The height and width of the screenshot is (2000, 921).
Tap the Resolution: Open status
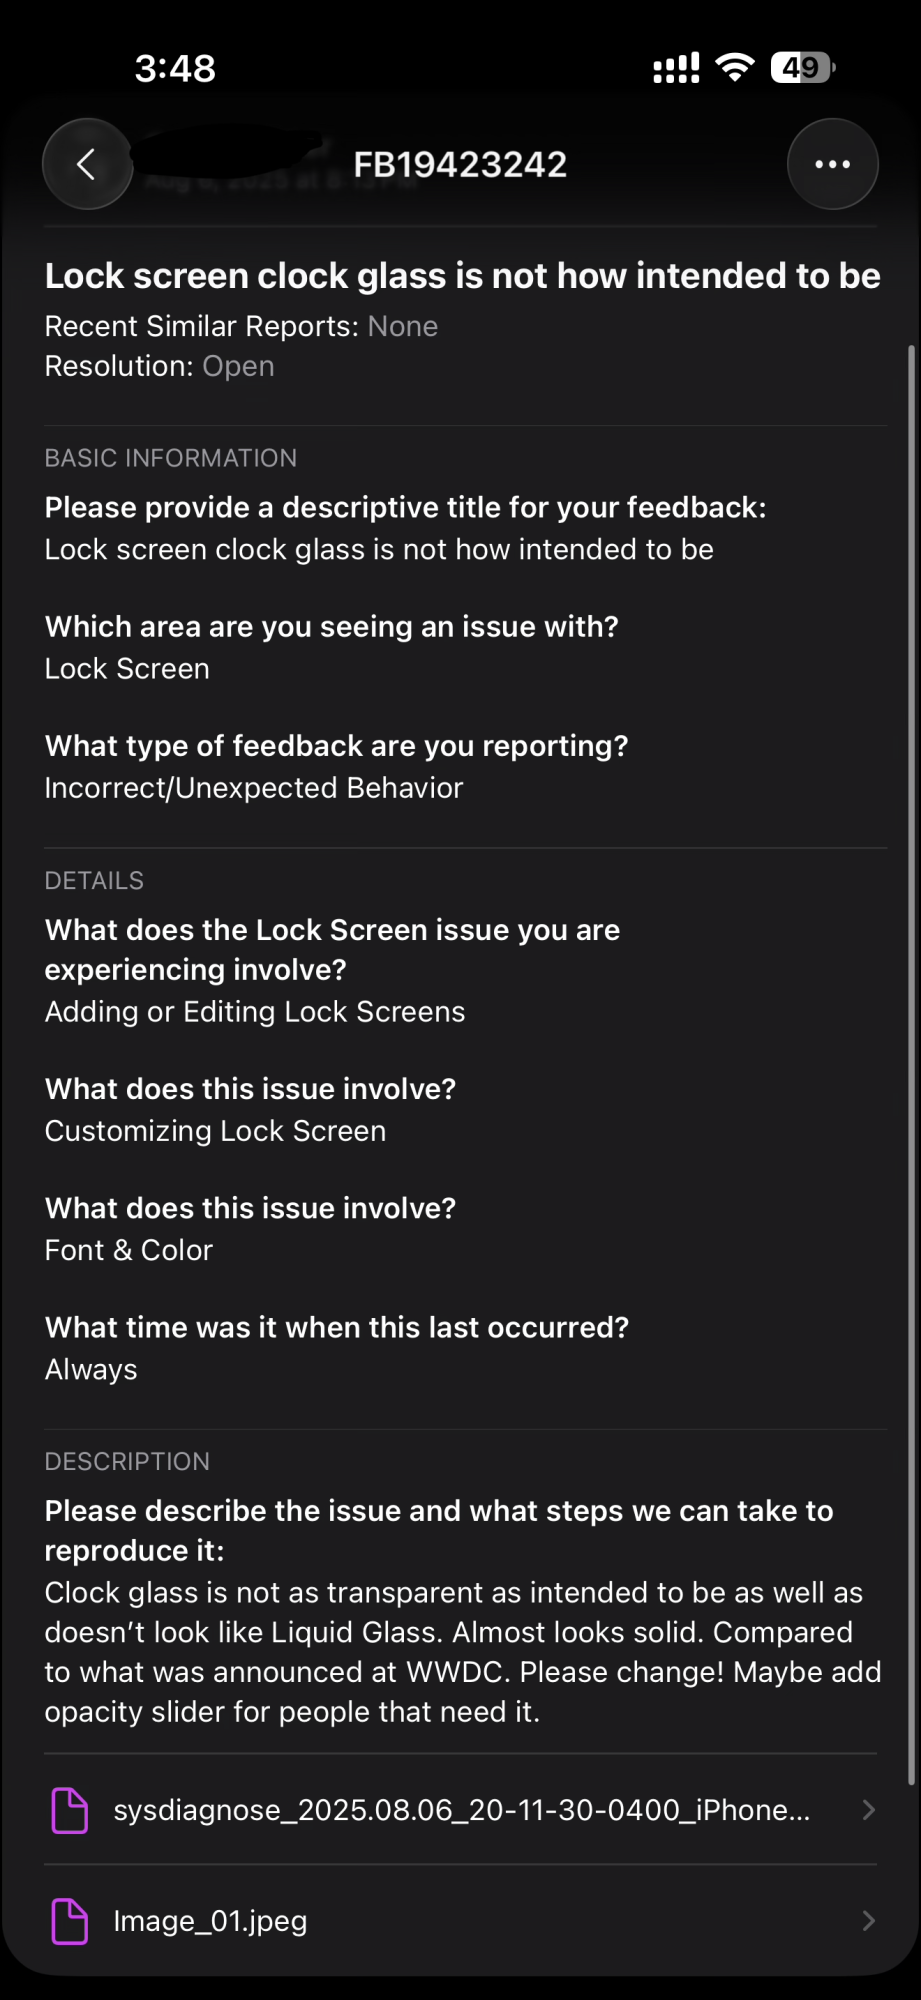point(159,366)
